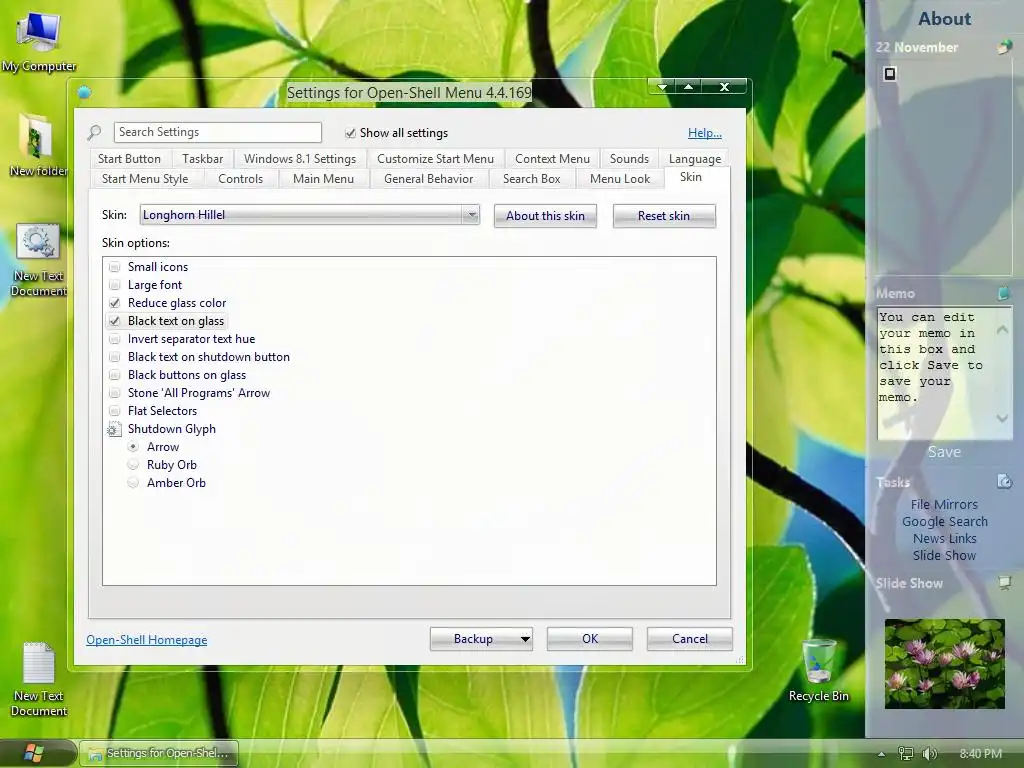
Task: Enable the Small icons option
Action: click(x=115, y=267)
